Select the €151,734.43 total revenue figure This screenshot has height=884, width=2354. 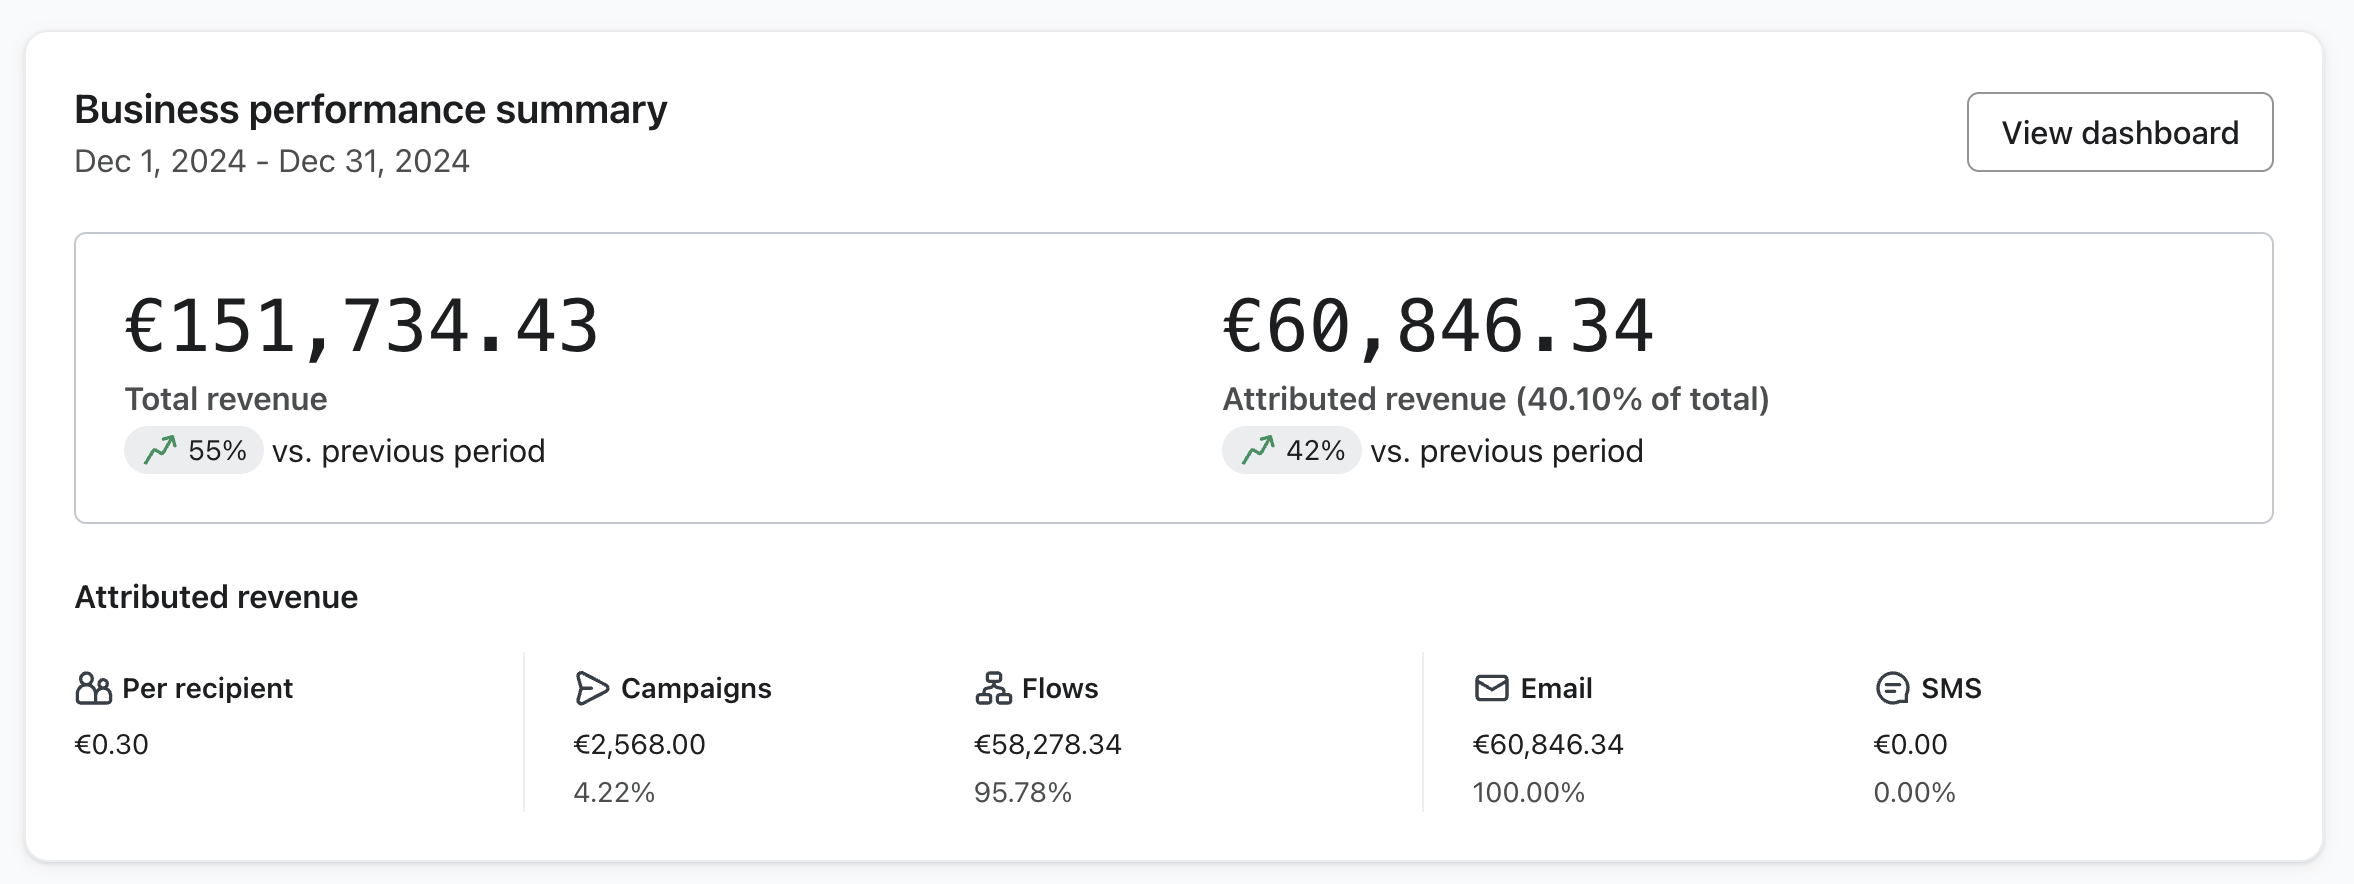pyautogui.click(x=361, y=327)
